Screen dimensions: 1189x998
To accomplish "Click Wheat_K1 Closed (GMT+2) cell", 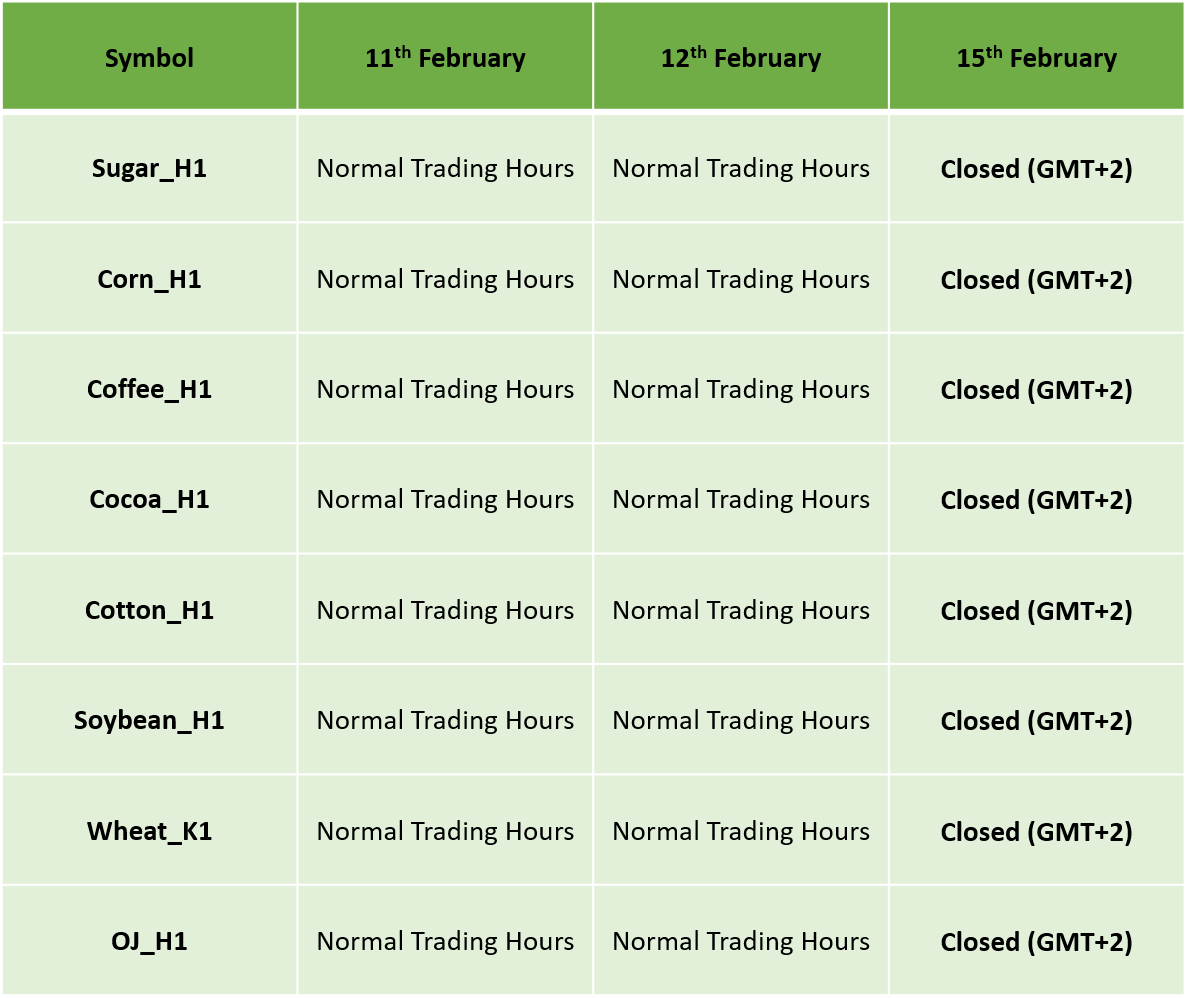I will [1037, 830].
